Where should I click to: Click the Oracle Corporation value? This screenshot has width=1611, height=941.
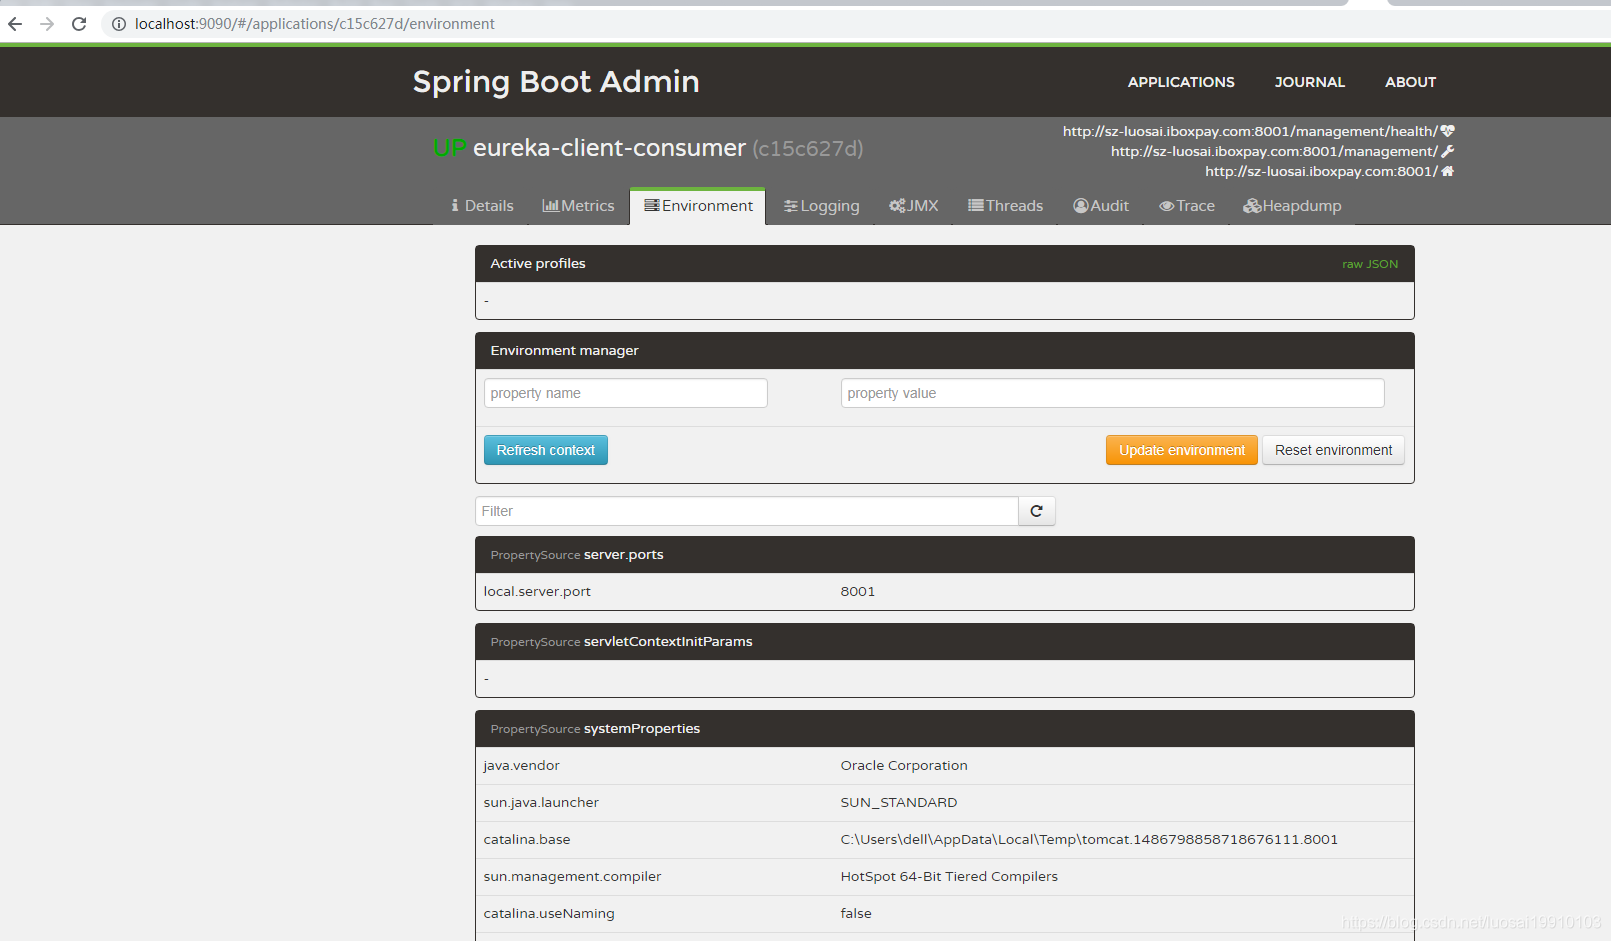904,765
